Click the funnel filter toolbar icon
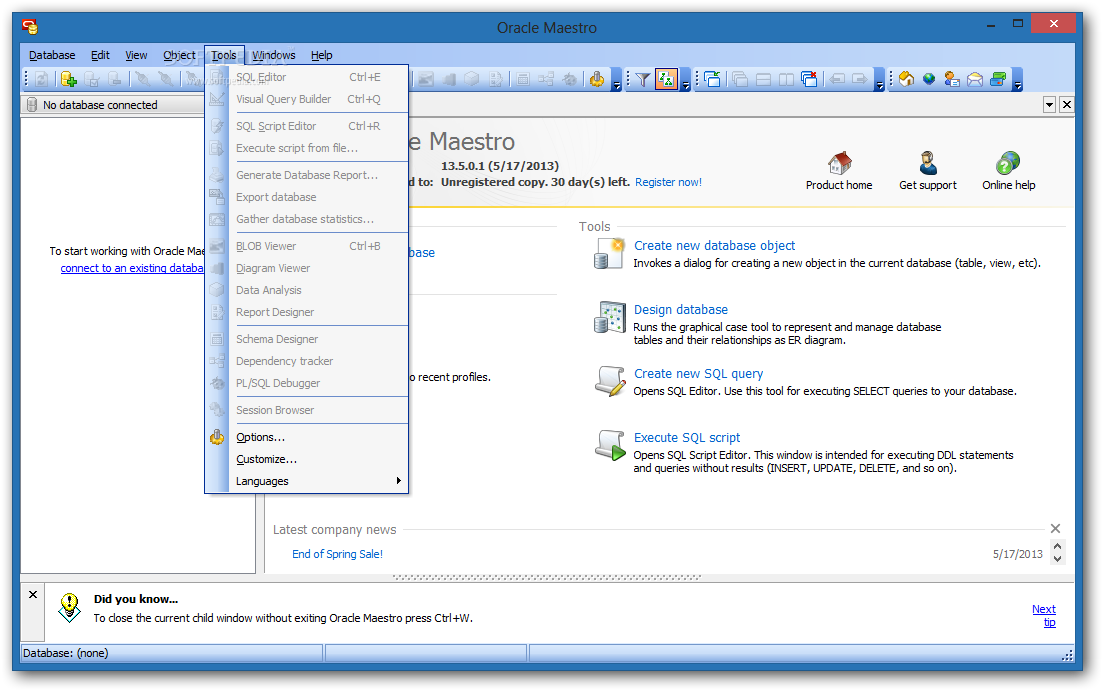Image resolution: width=1103 pixels, height=691 pixels. tap(642, 80)
